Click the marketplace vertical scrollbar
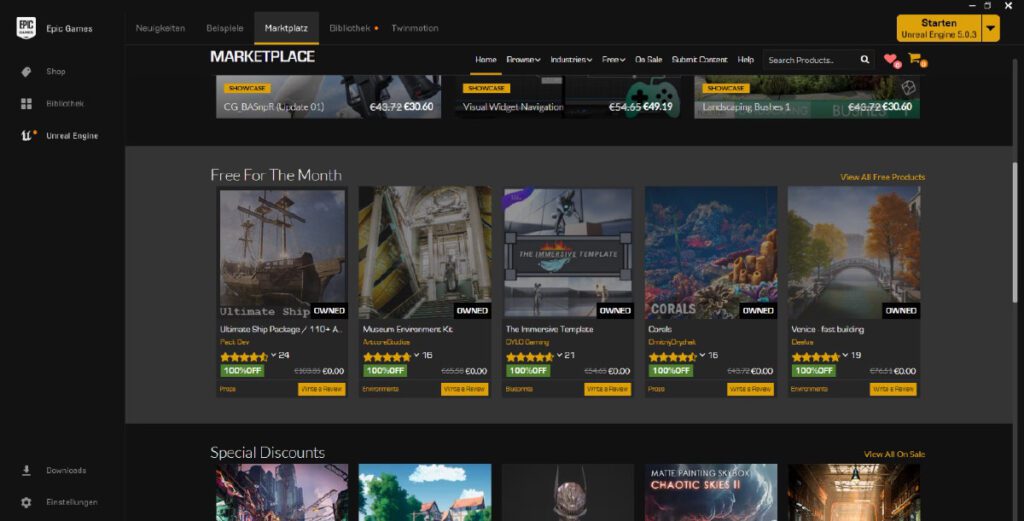The width and height of the screenshot is (1024, 521). coord(1014,232)
